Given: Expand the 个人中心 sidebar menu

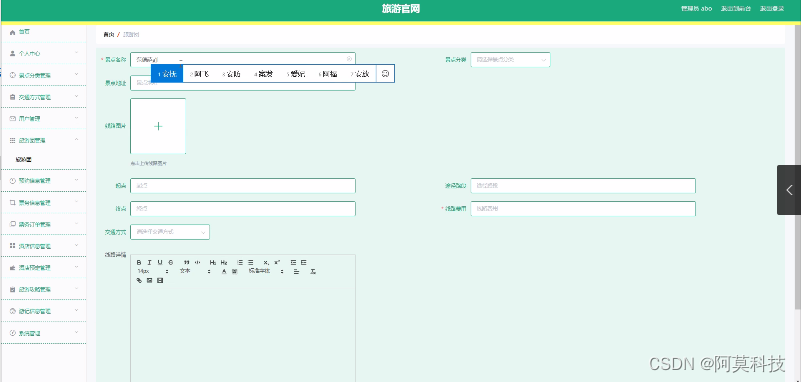Looking at the screenshot, I should [x=44, y=53].
